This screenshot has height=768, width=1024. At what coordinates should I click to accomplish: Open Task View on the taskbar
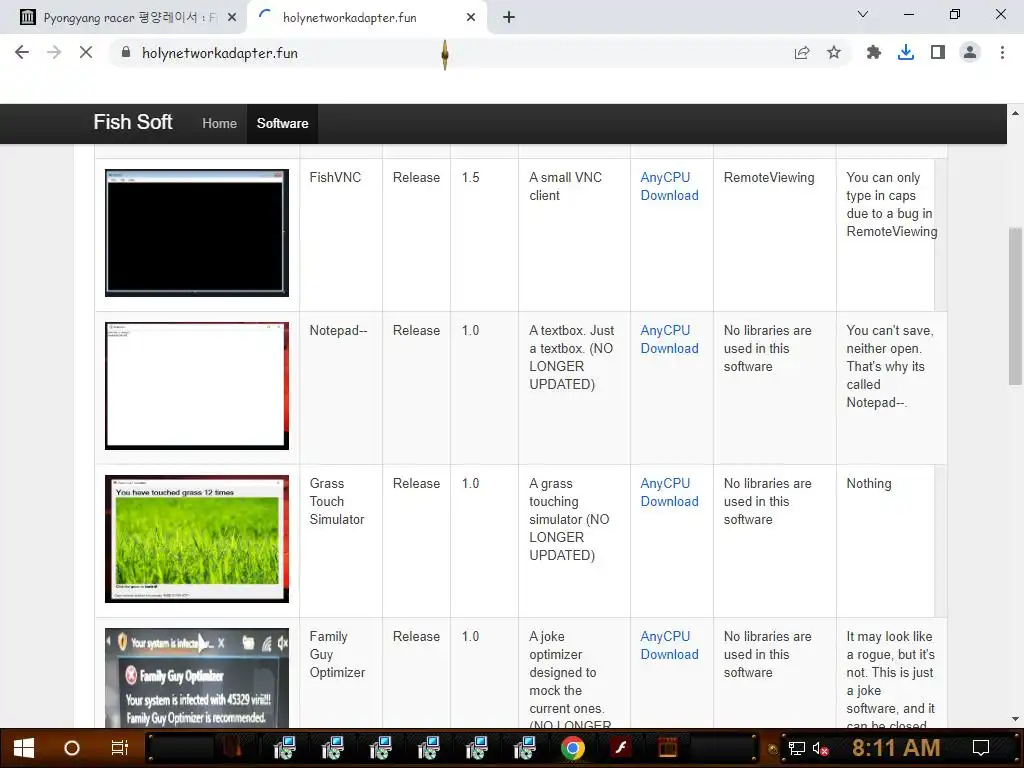click(x=120, y=748)
